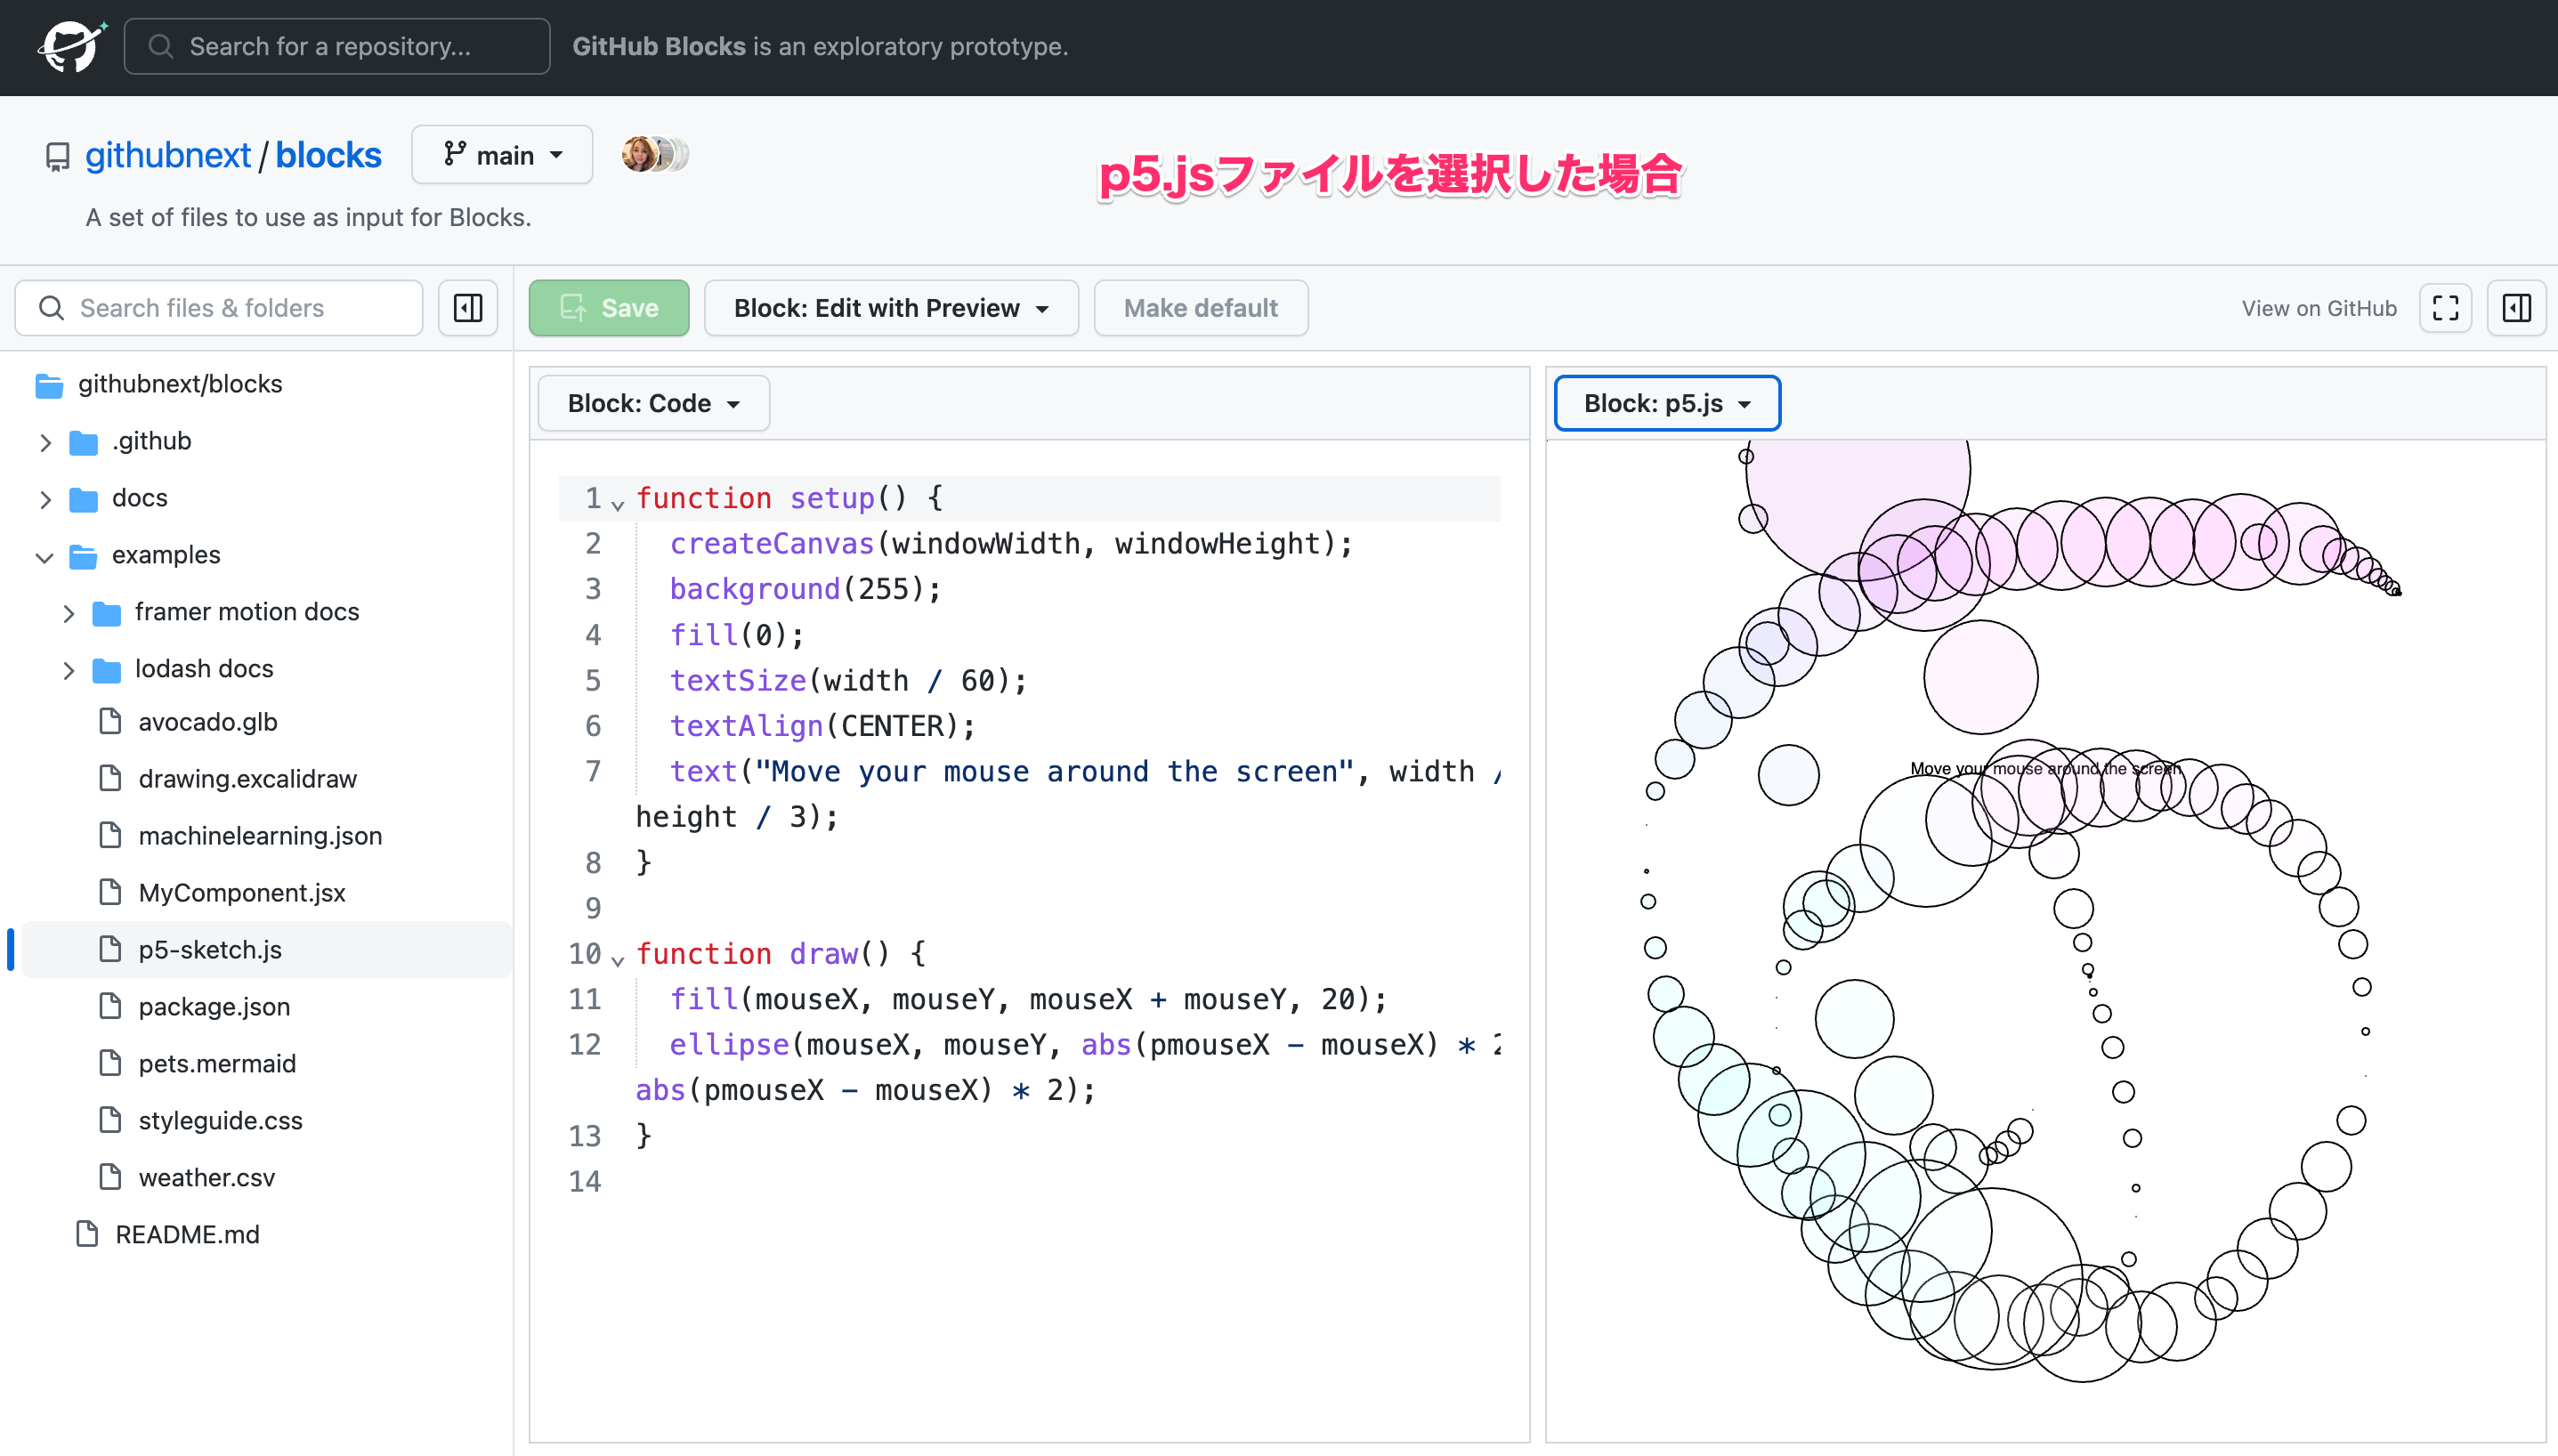Expand the .github folder

pyautogui.click(x=45, y=441)
